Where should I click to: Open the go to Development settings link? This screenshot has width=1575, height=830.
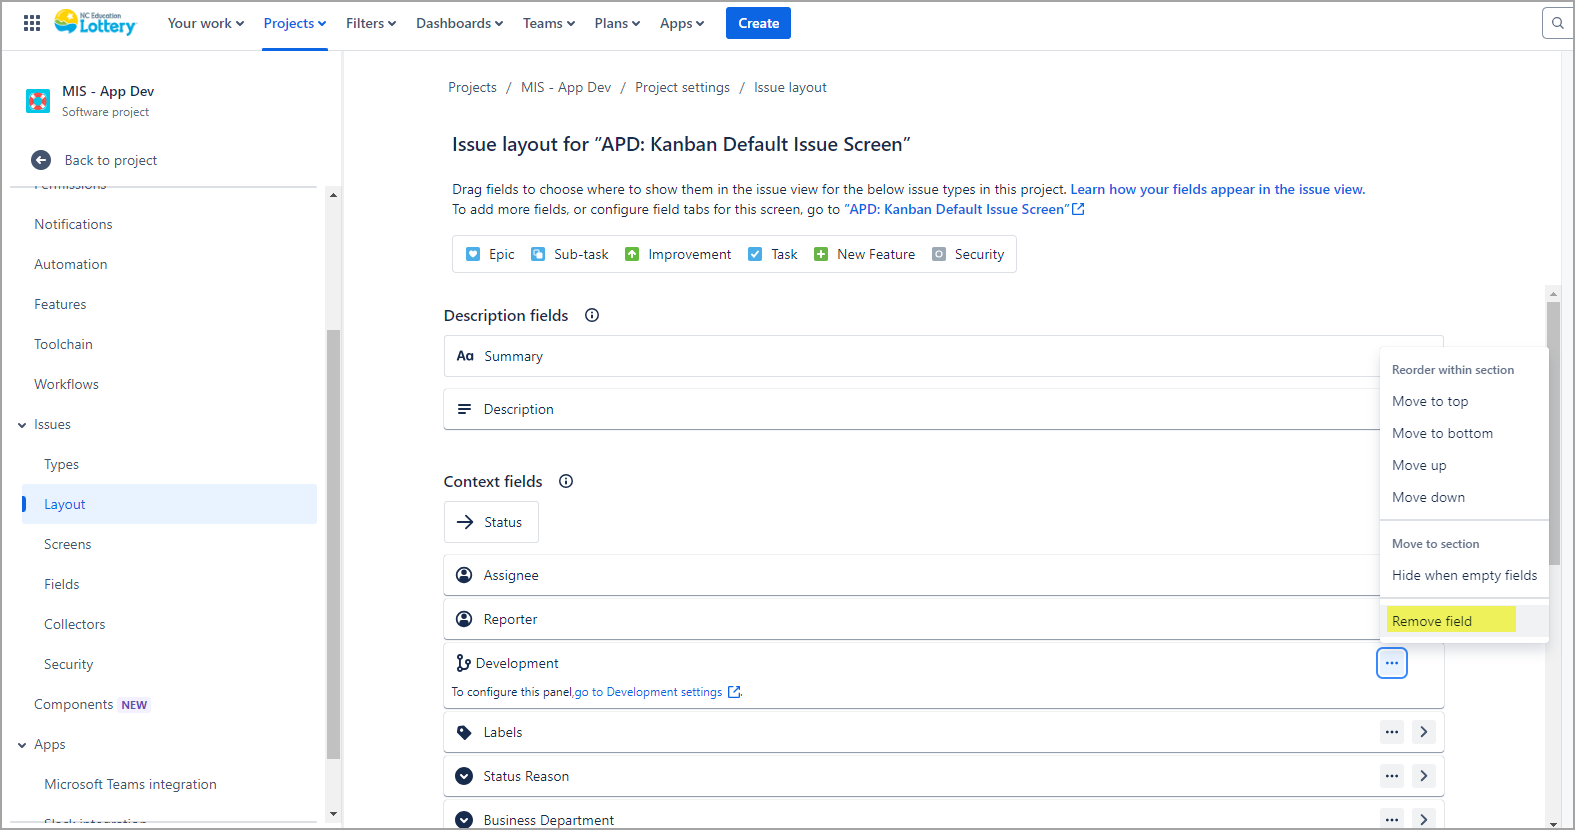pyautogui.click(x=657, y=692)
